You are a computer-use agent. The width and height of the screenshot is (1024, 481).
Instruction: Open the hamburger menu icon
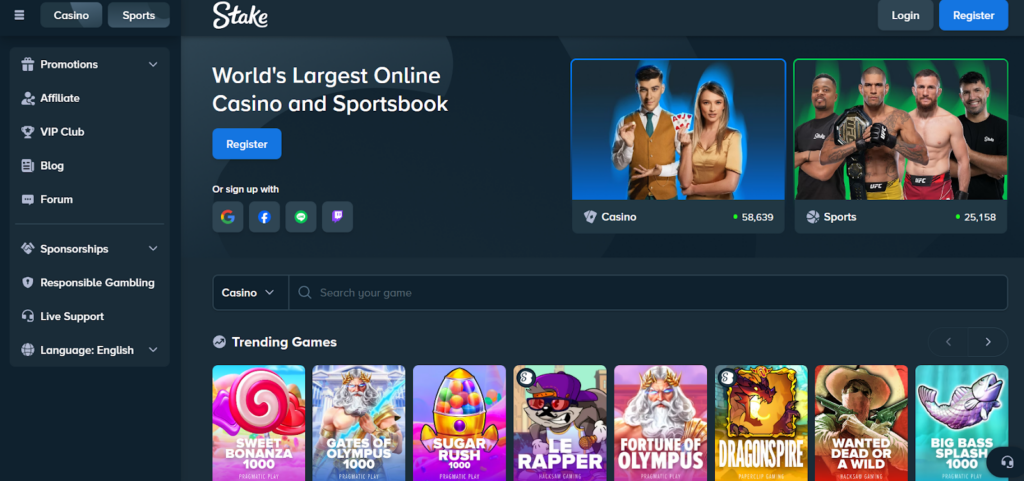click(19, 15)
